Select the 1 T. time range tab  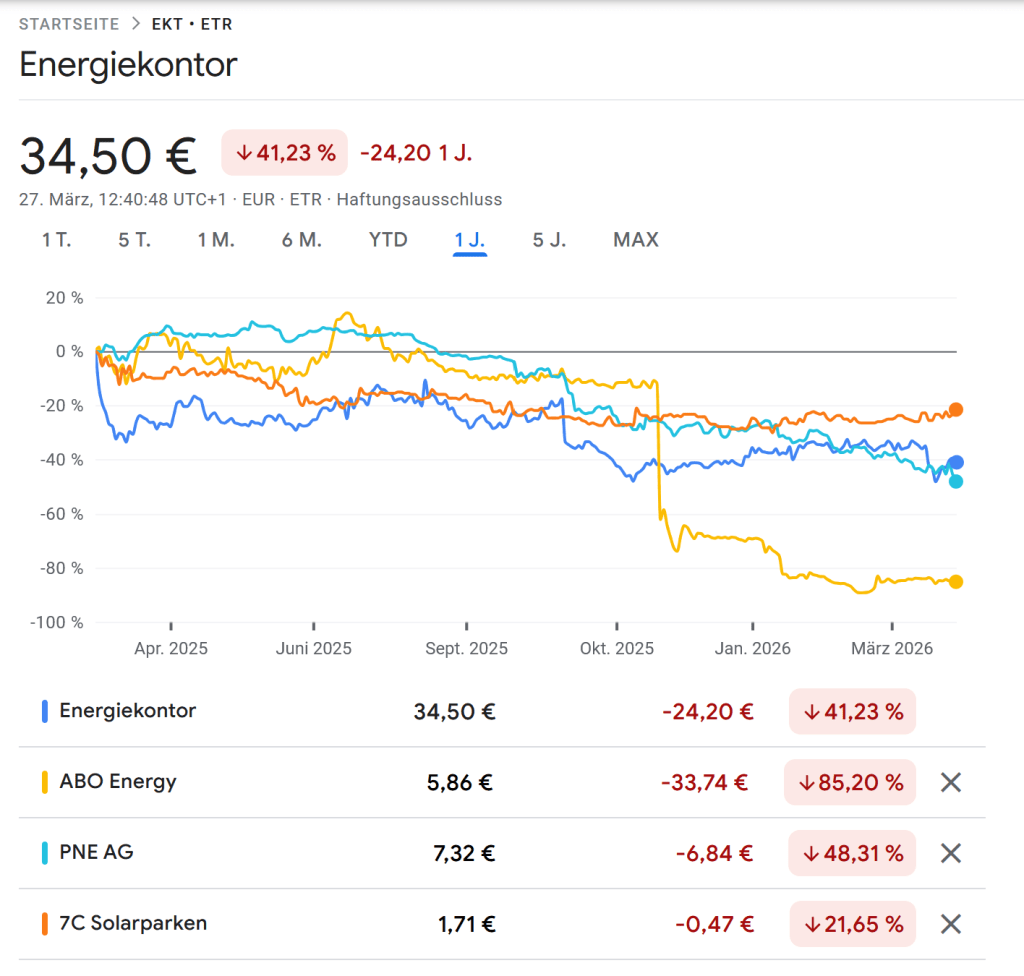(57, 240)
